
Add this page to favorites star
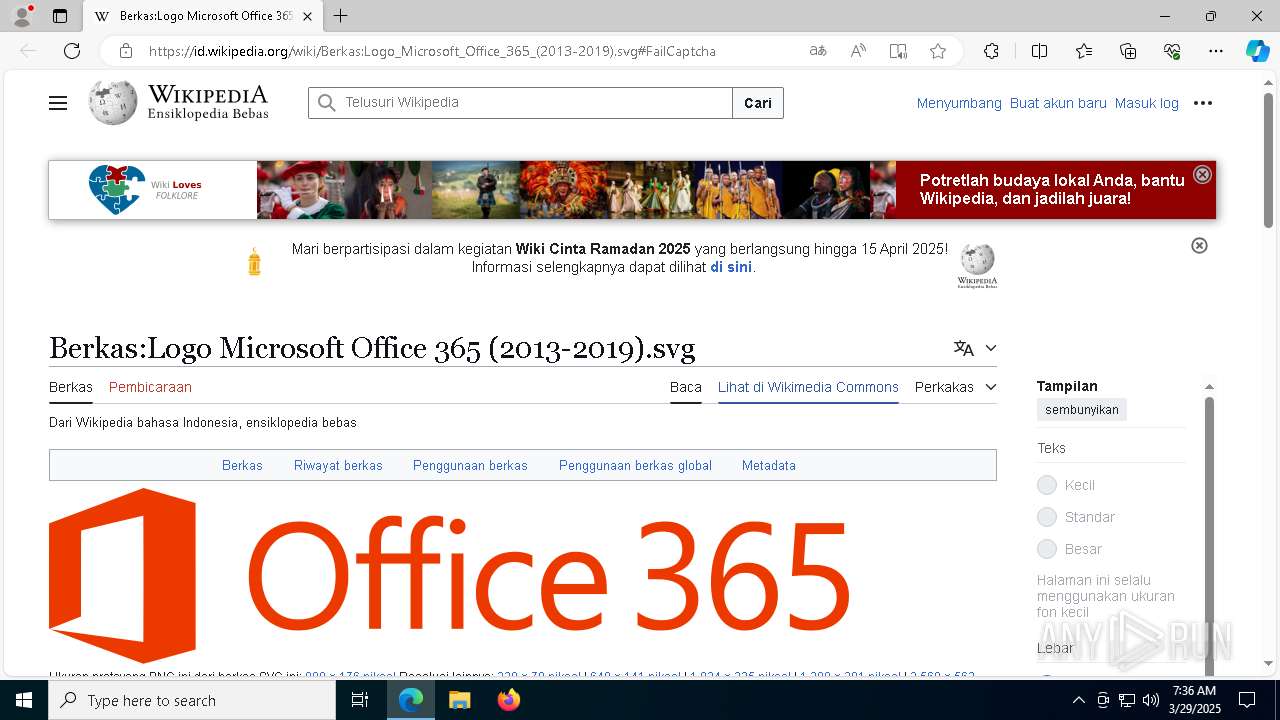[938, 51]
